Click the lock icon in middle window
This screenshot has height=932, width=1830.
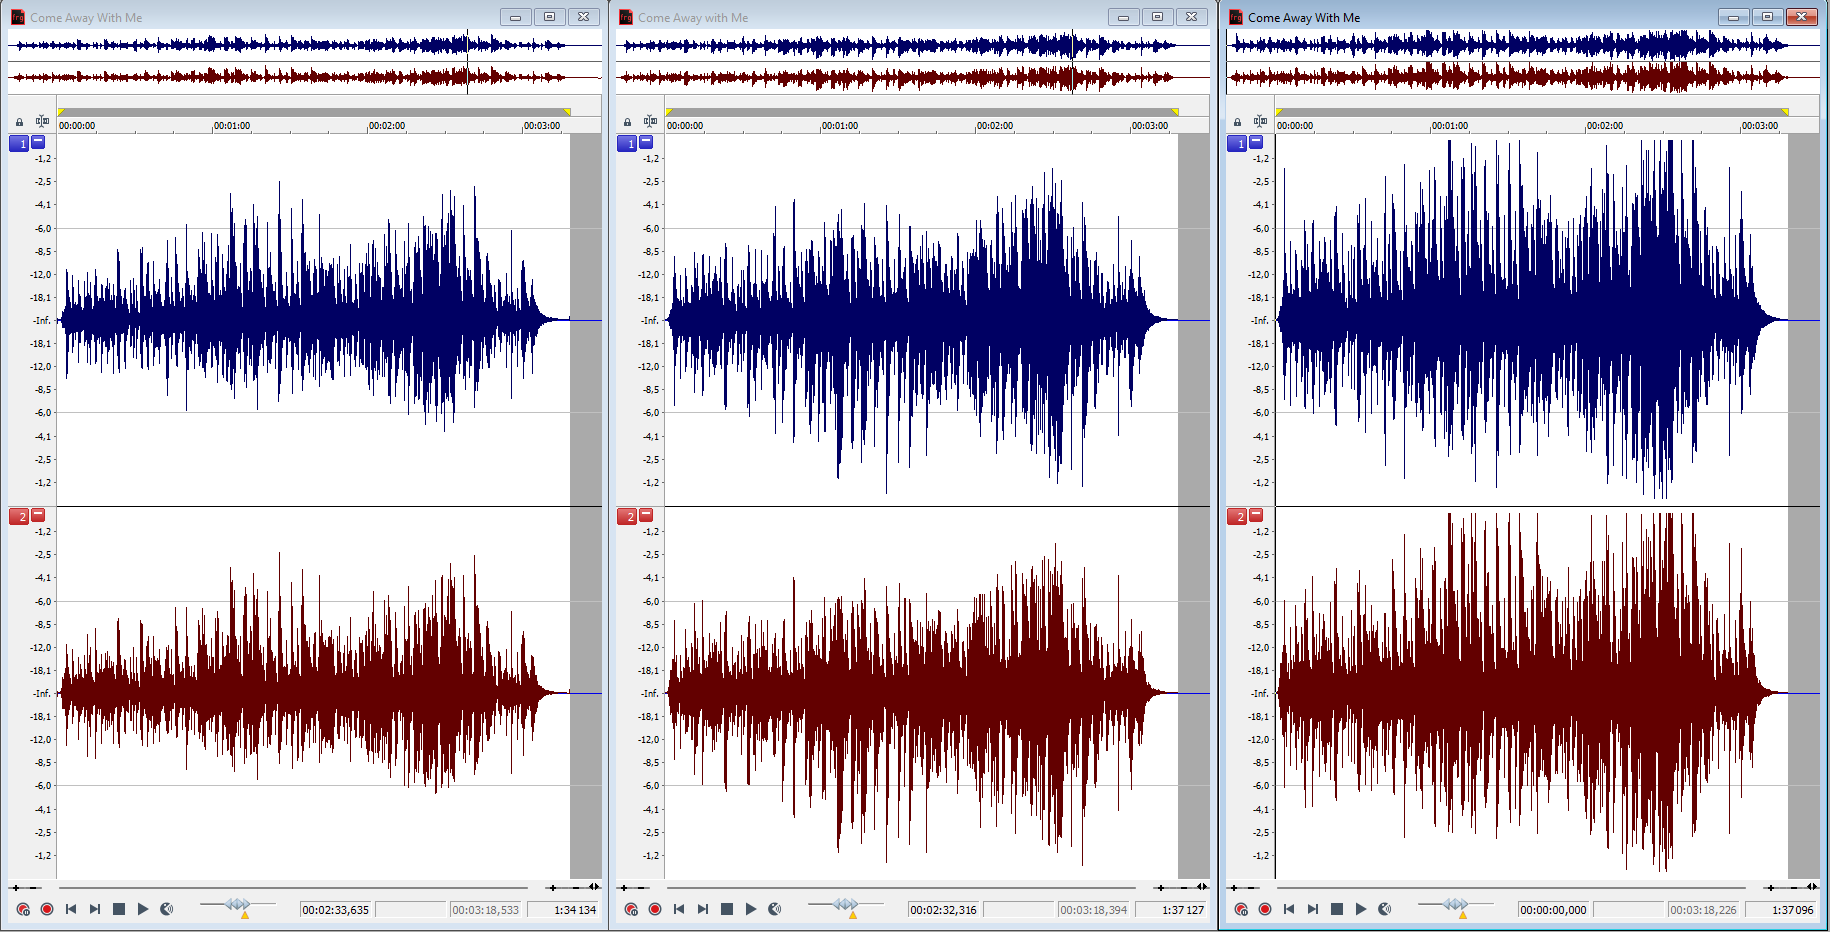coord(627,122)
